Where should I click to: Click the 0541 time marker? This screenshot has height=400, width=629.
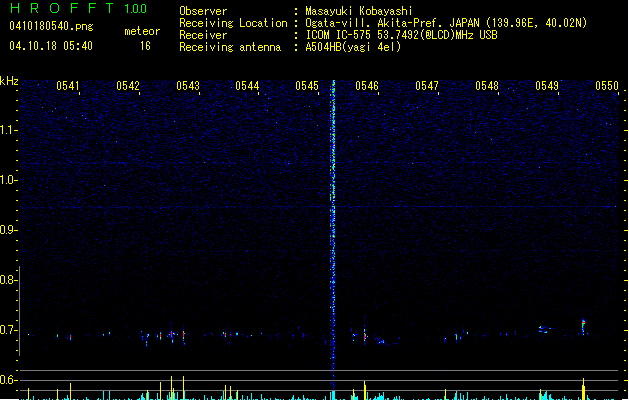[68, 86]
